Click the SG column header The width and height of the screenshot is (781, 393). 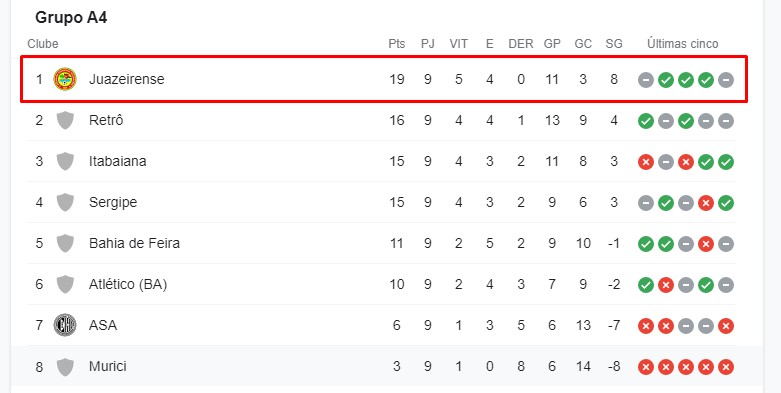614,44
